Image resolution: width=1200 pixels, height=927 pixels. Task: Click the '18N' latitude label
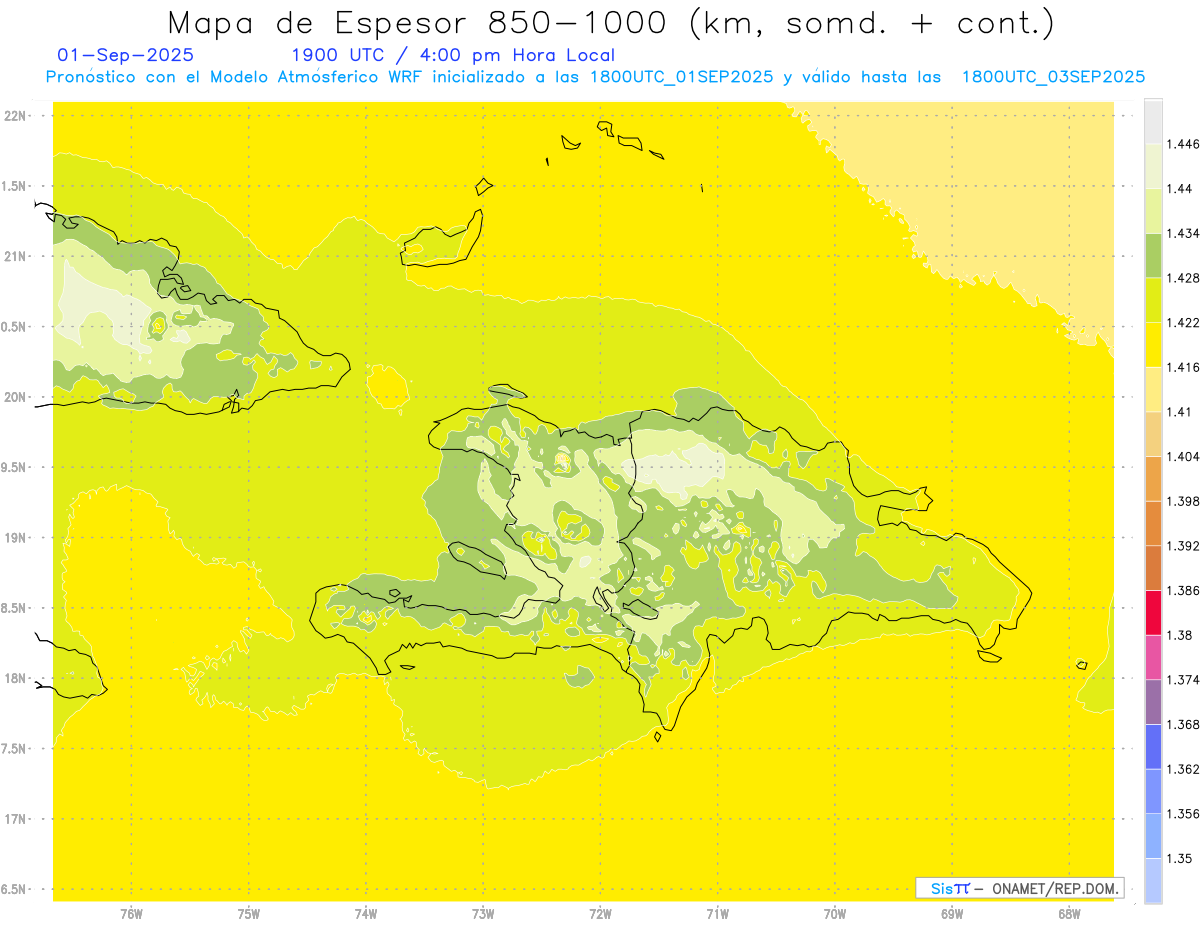pyautogui.click(x=14, y=678)
